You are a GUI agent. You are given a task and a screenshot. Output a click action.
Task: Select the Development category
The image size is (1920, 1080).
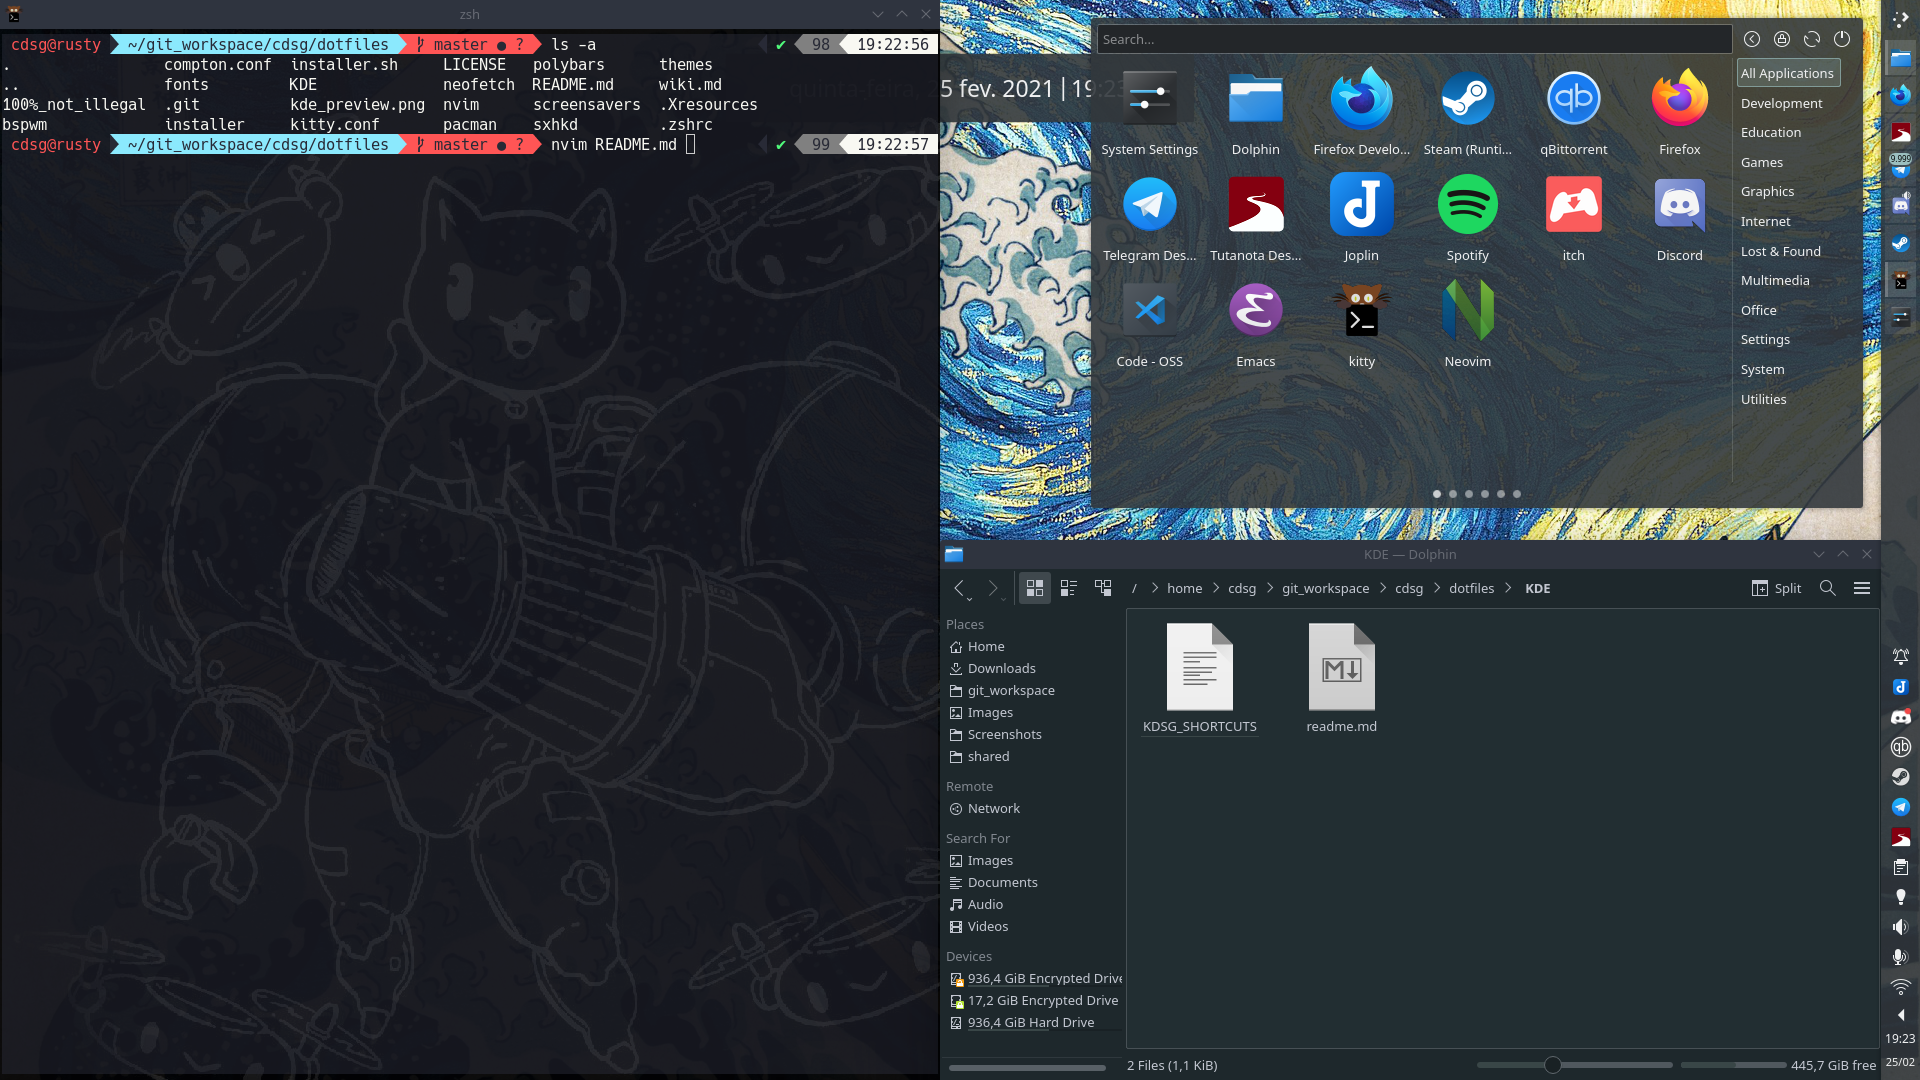click(x=1780, y=103)
